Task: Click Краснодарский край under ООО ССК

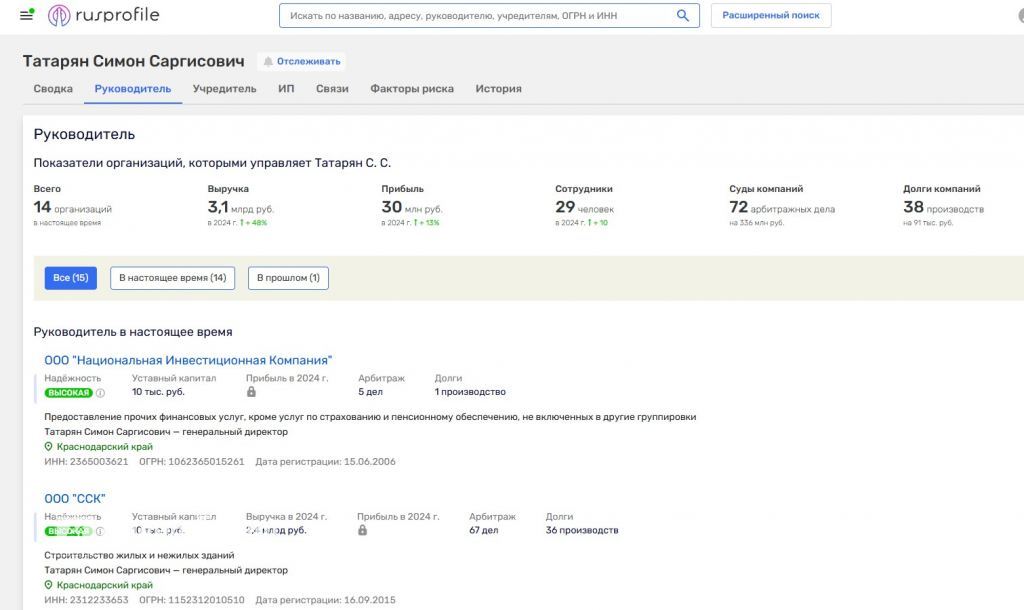Action: pos(104,585)
